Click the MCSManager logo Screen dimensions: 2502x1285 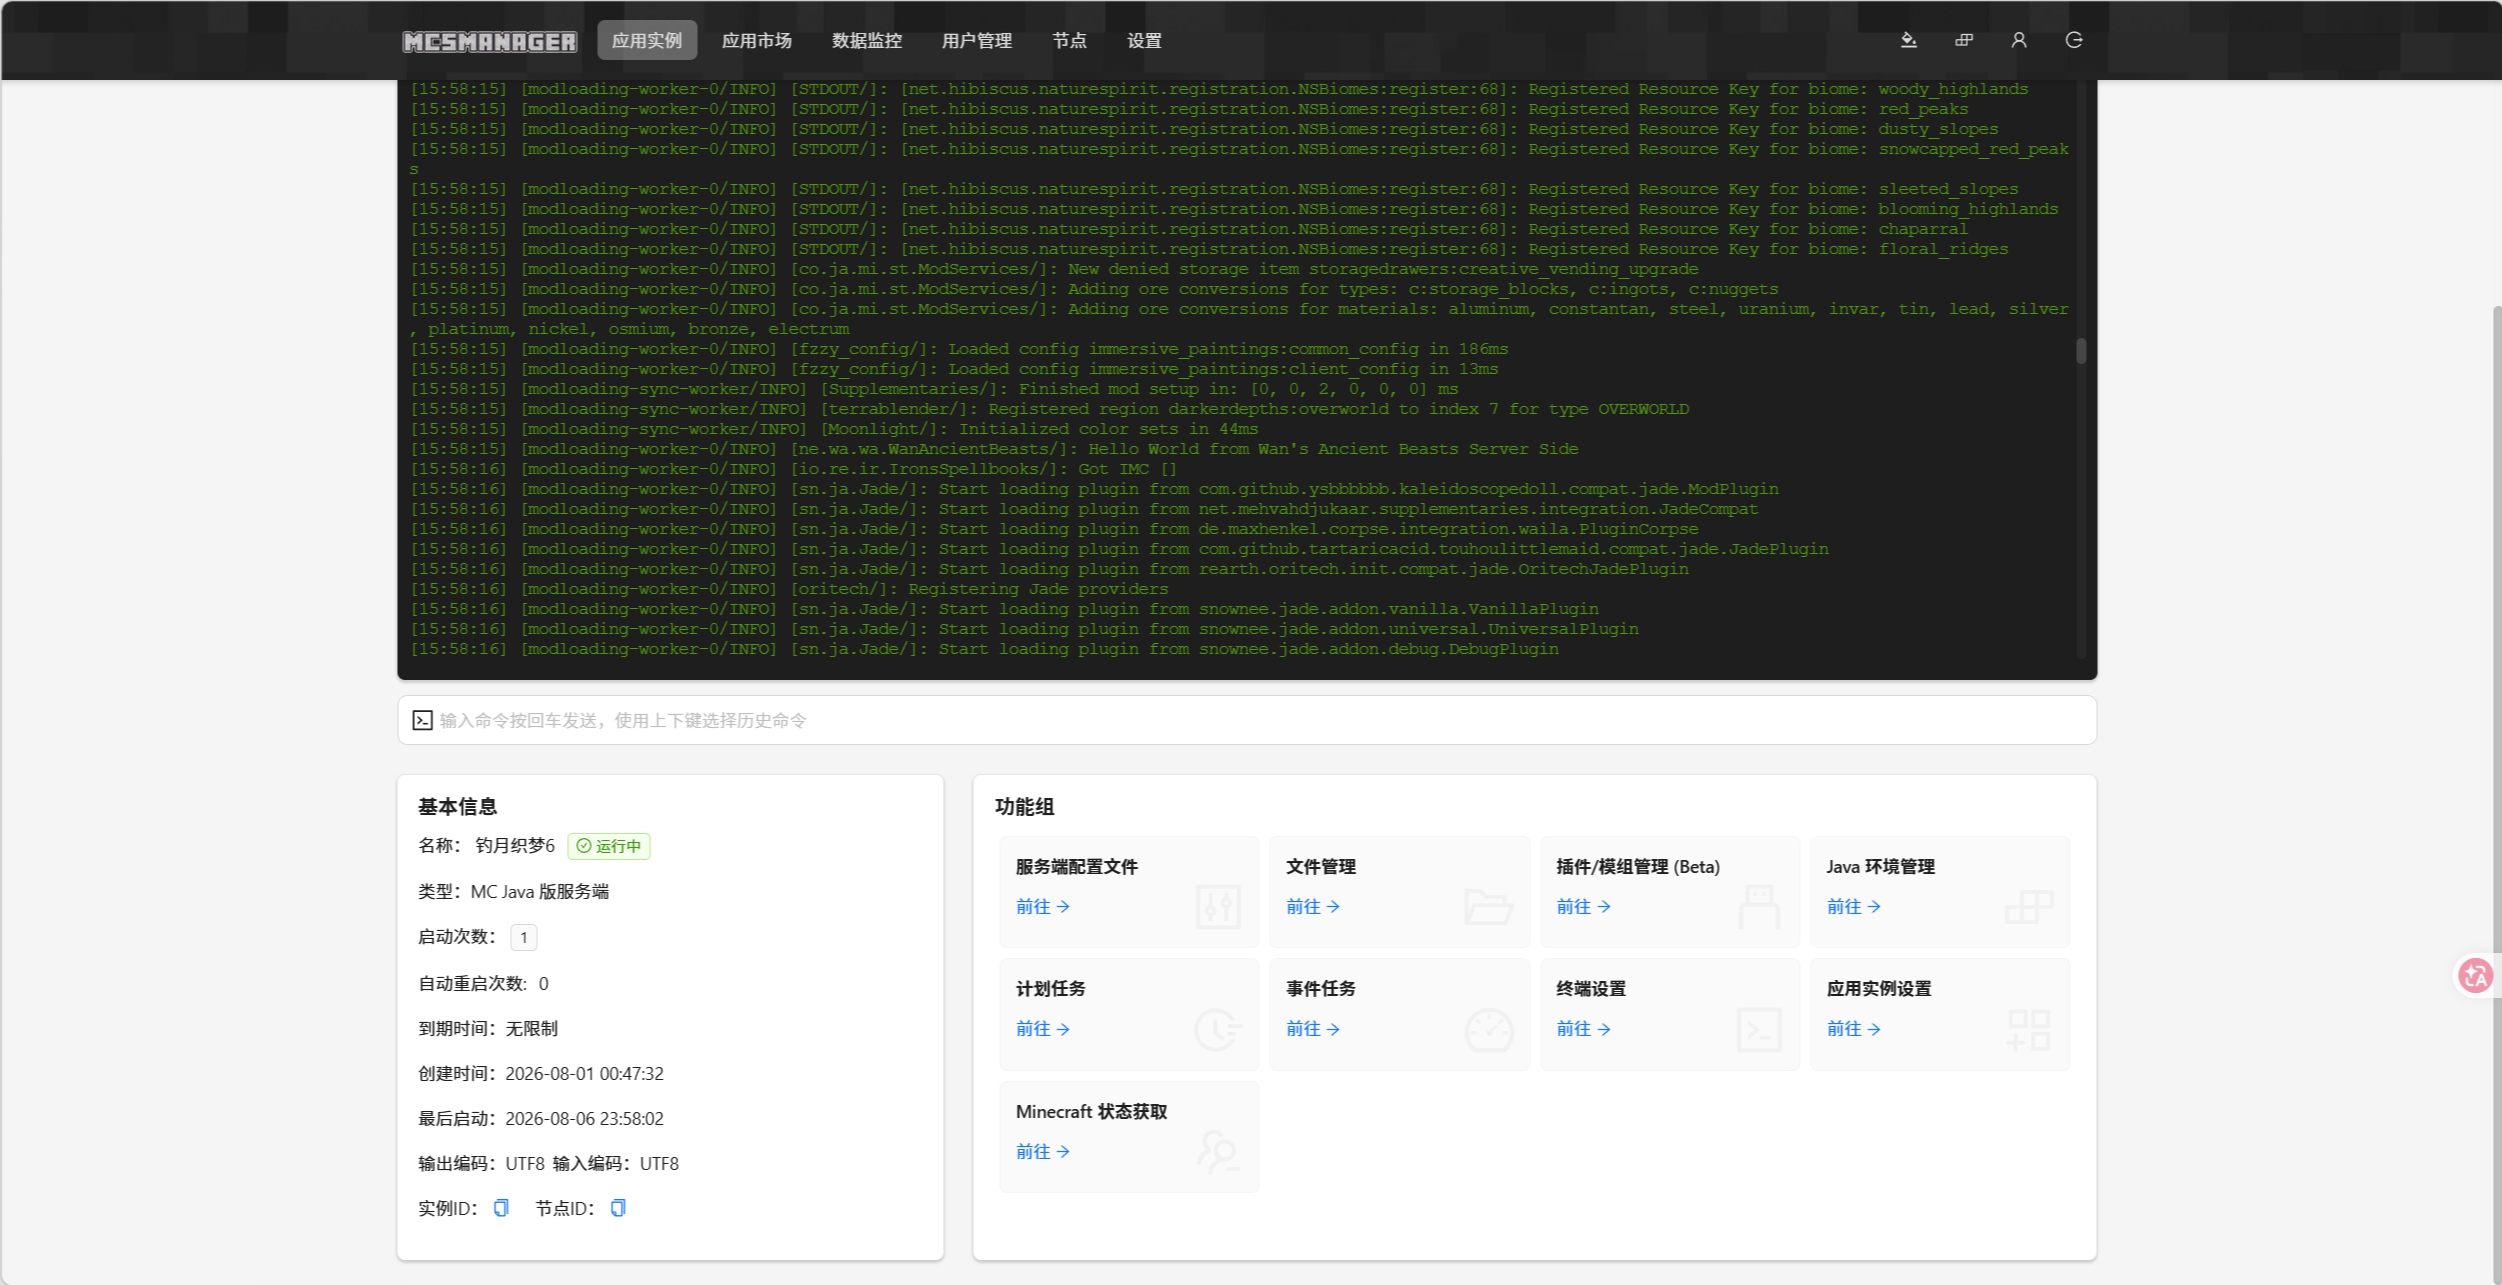coord(490,41)
